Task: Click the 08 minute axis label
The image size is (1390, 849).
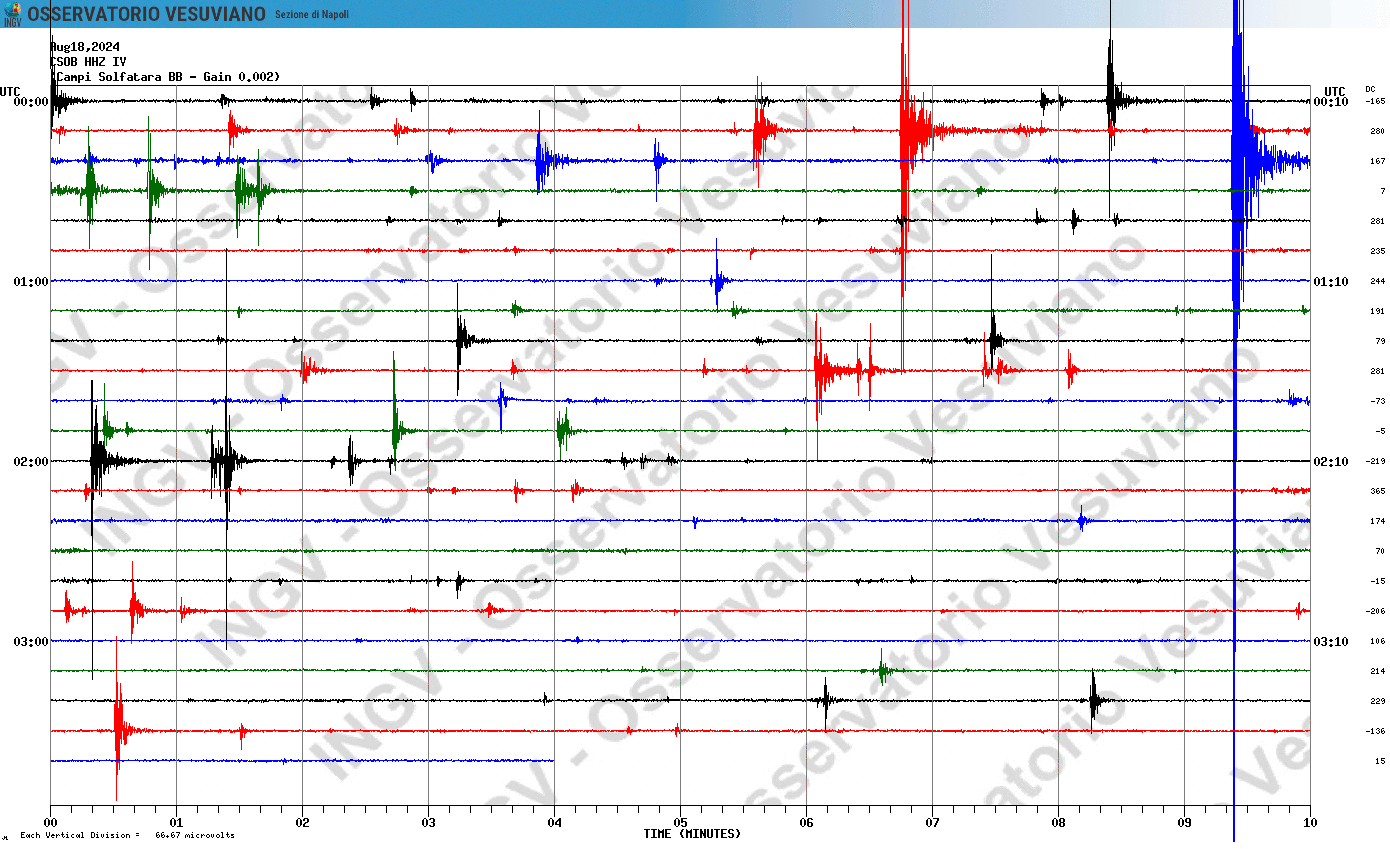Action: point(1058,823)
